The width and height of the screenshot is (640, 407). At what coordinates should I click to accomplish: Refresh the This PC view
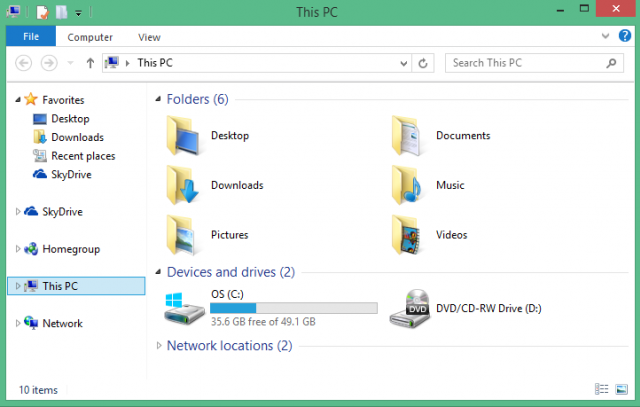(423, 63)
